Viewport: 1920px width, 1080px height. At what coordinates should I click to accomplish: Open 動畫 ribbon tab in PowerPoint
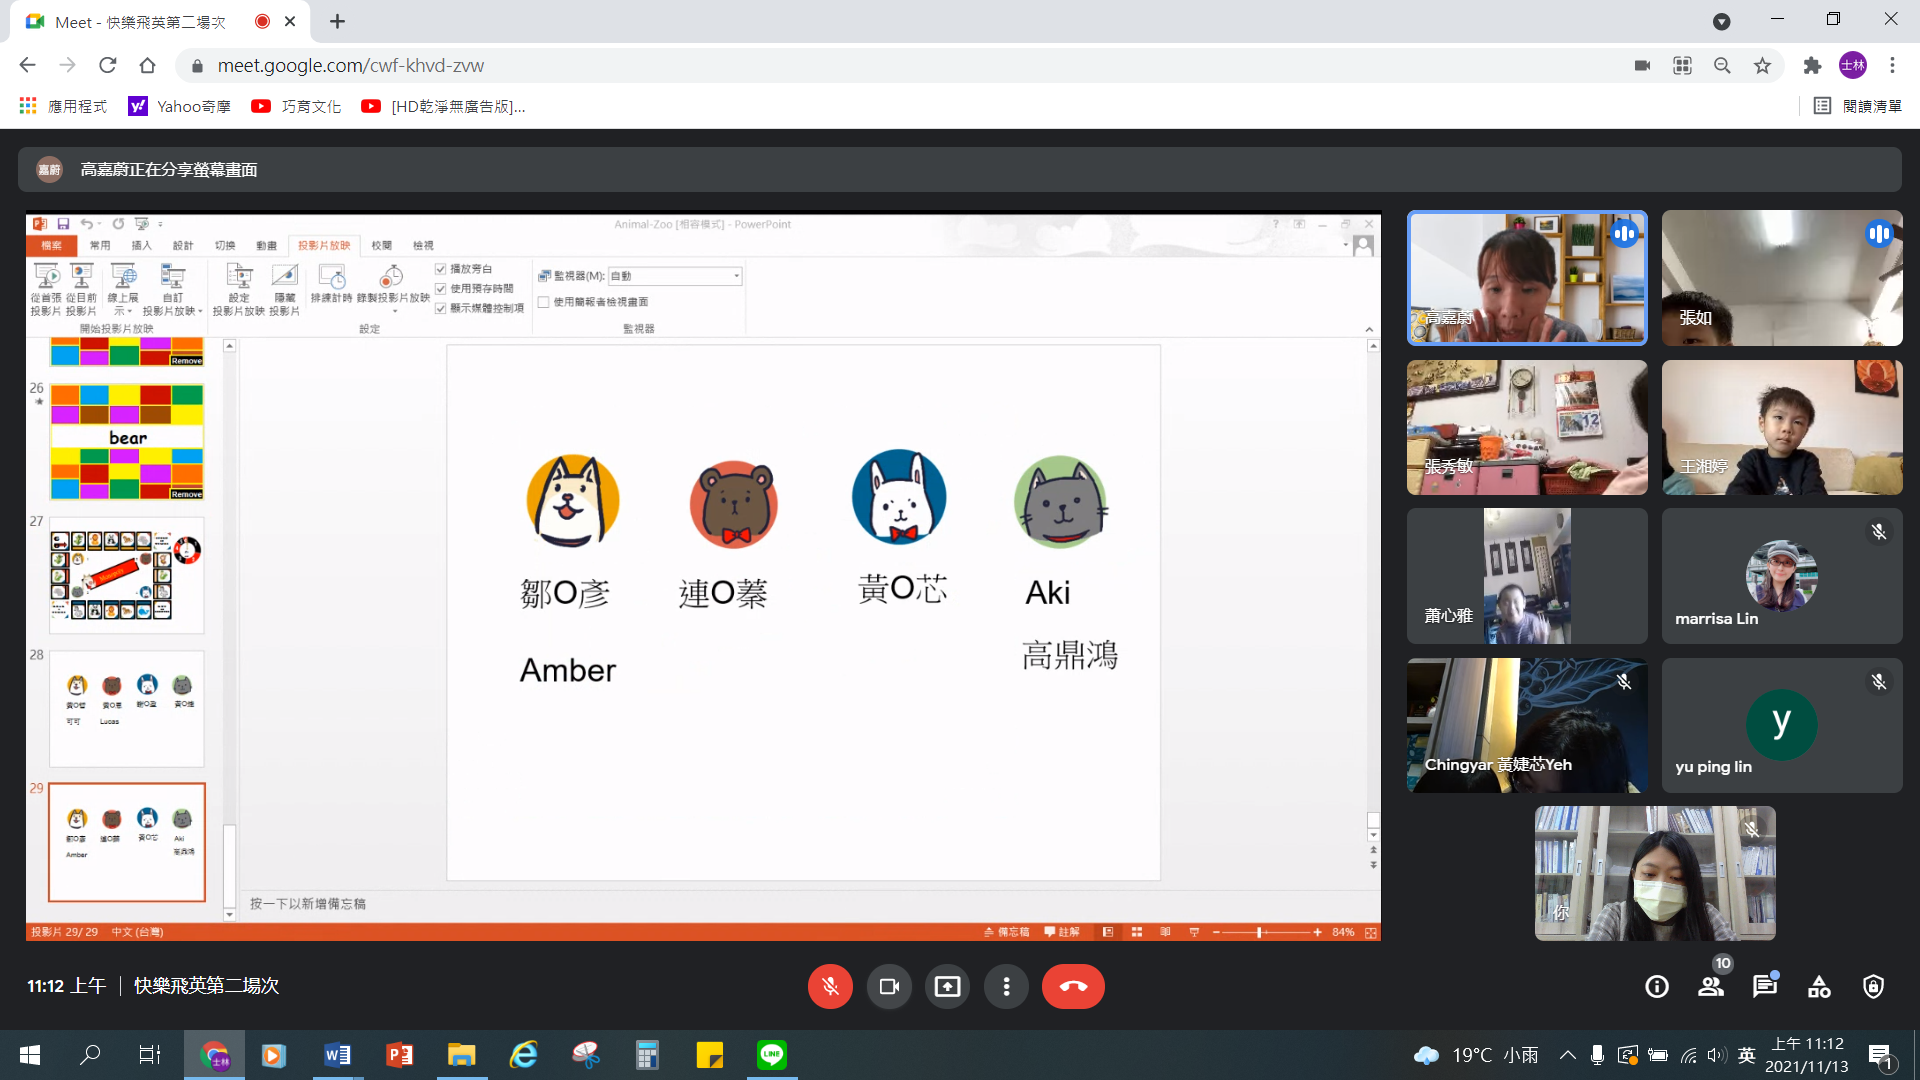tap(266, 245)
